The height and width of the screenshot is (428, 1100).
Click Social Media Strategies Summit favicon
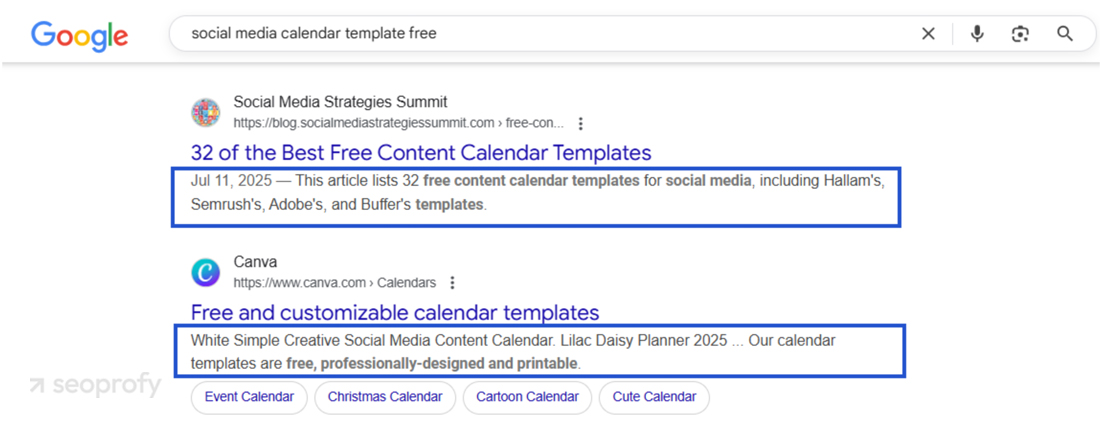[x=206, y=112]
